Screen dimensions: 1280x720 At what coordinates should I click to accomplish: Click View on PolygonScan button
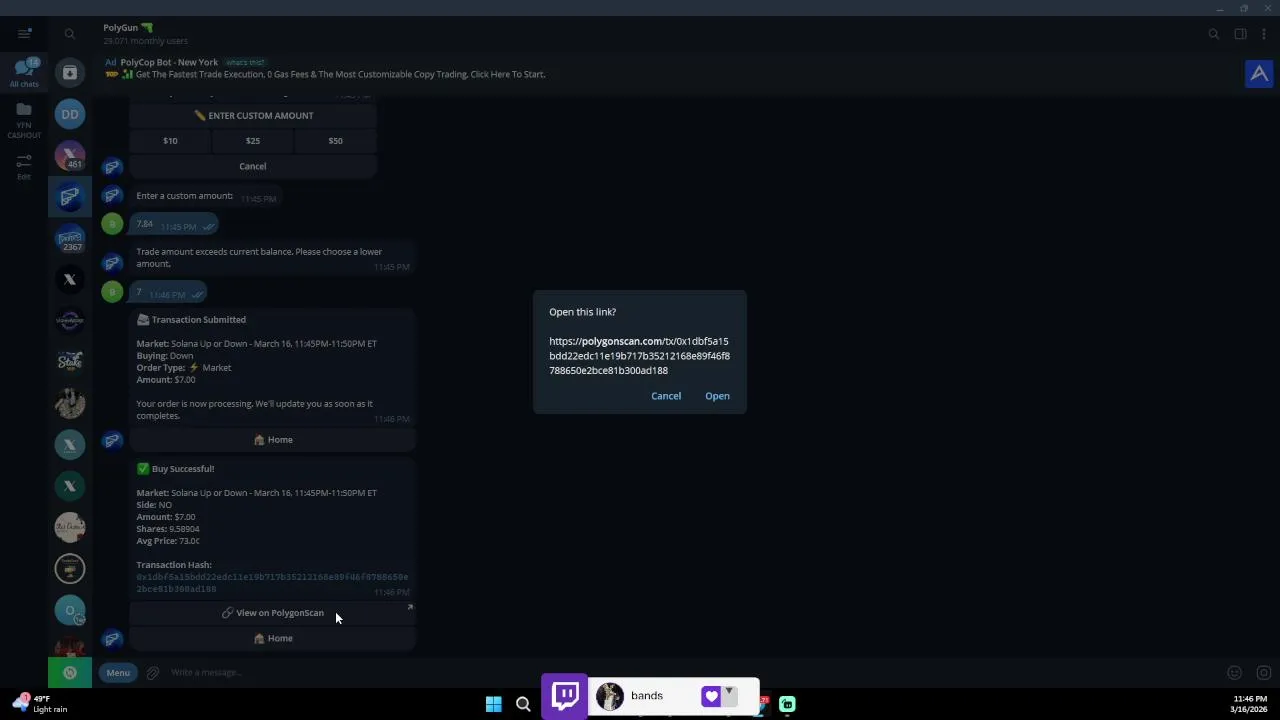click(x=273, y=613)
